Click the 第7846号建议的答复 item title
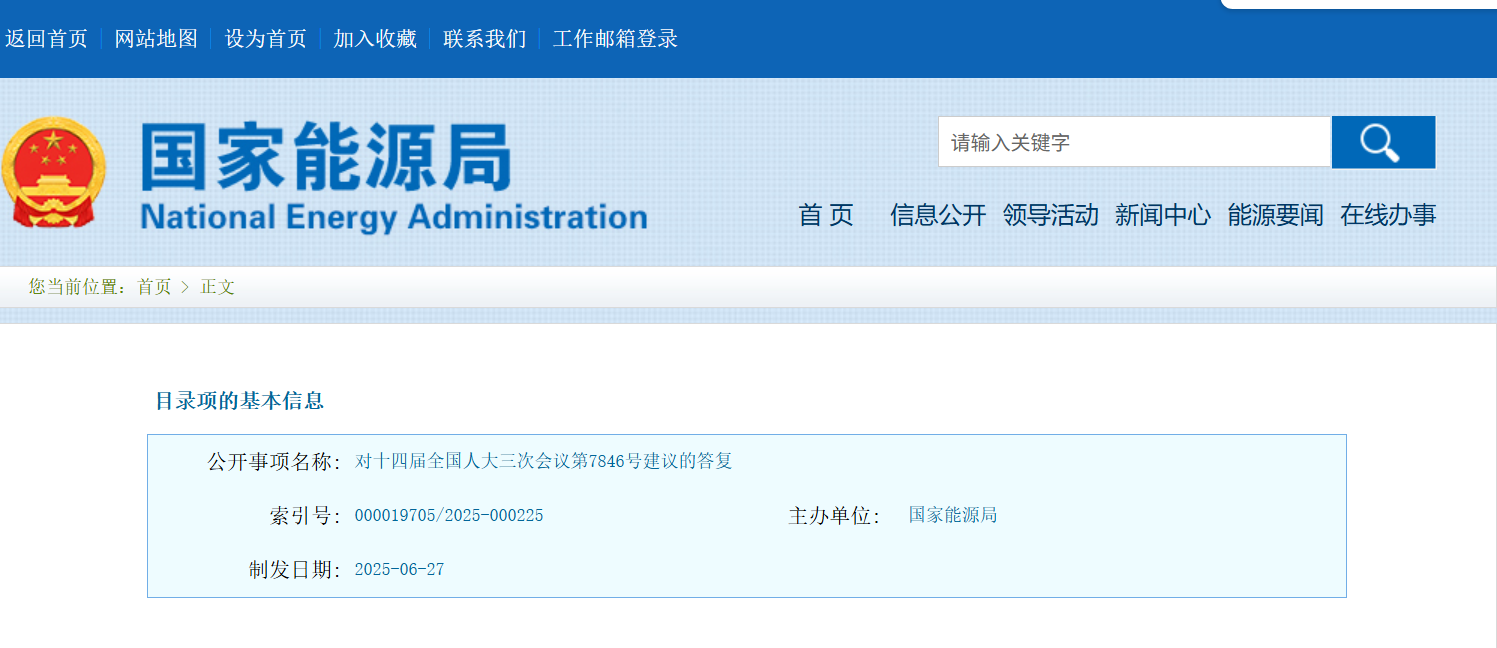The height and width of the screenshot is (648, 1497). pos(544,461)
